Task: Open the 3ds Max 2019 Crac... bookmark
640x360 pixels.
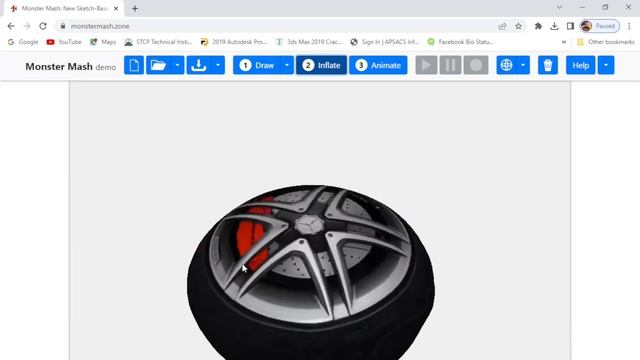Action: [x=309, y=42]
